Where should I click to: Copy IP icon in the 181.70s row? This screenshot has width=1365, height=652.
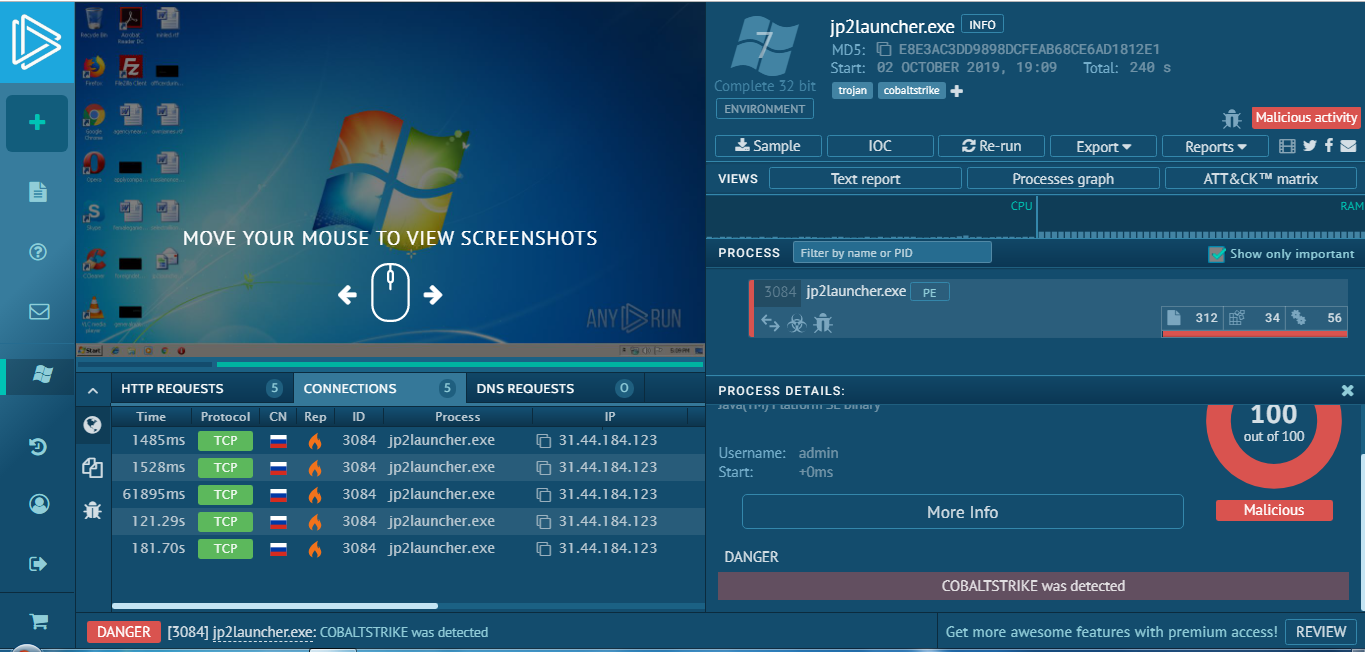[544, 549]
